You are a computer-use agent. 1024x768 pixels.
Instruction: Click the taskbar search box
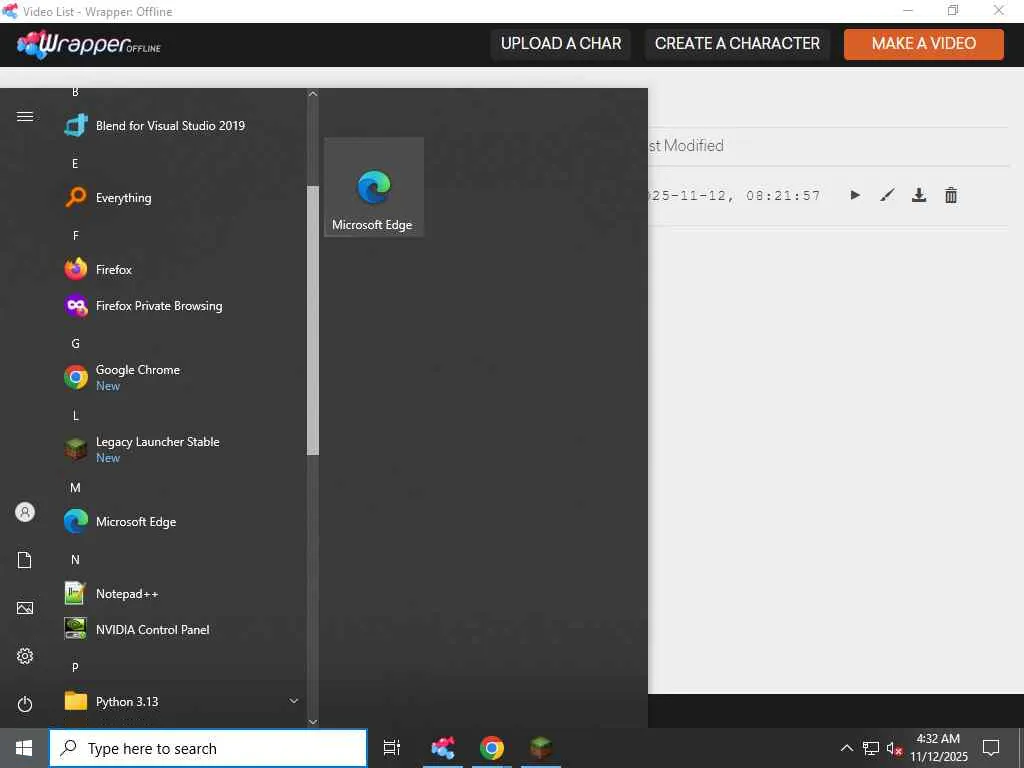pyautogui.click(x=208, y=748)
